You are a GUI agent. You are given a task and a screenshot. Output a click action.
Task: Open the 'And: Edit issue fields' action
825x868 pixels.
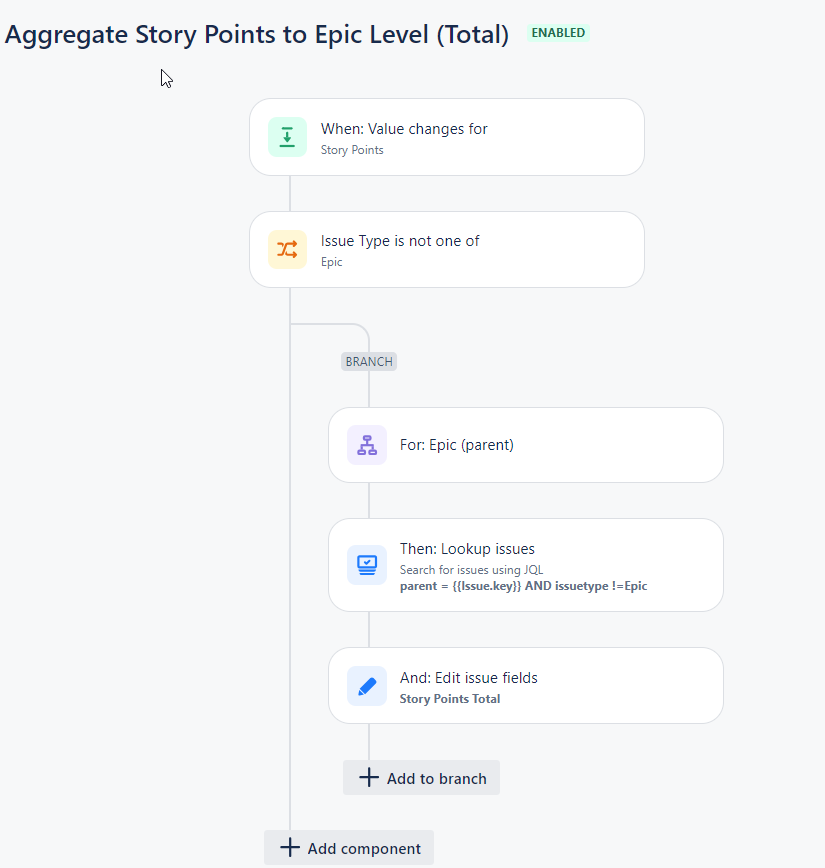point(526,686)
